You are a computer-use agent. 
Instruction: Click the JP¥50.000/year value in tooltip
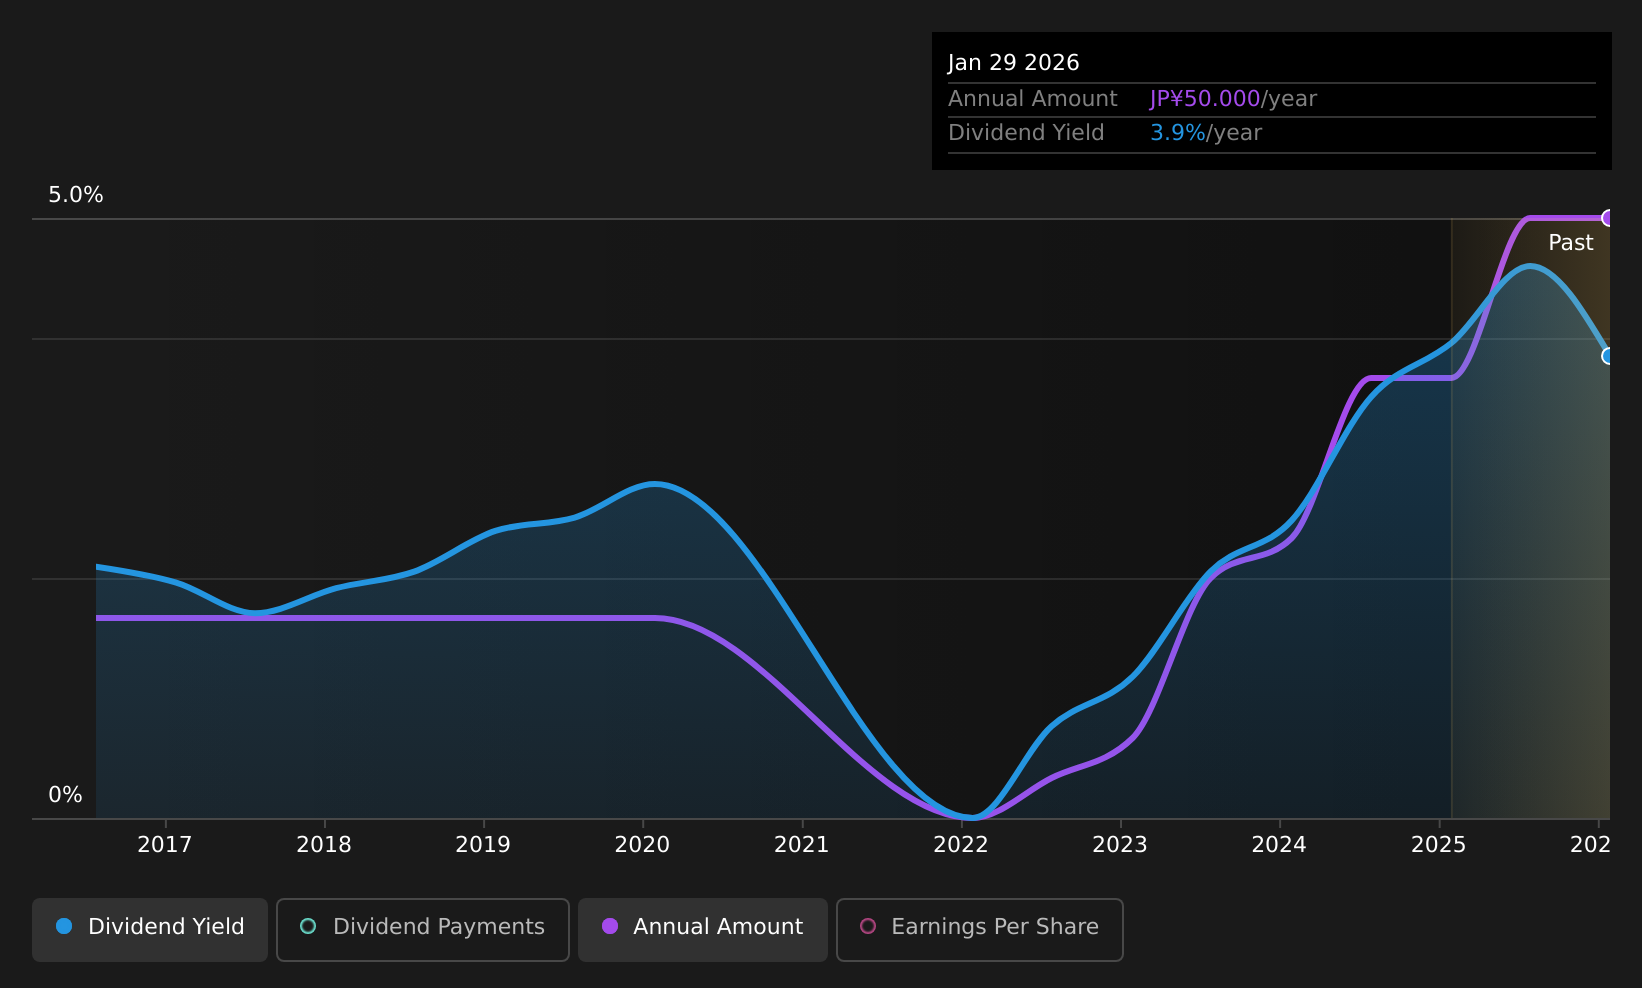pos(1233,99)
